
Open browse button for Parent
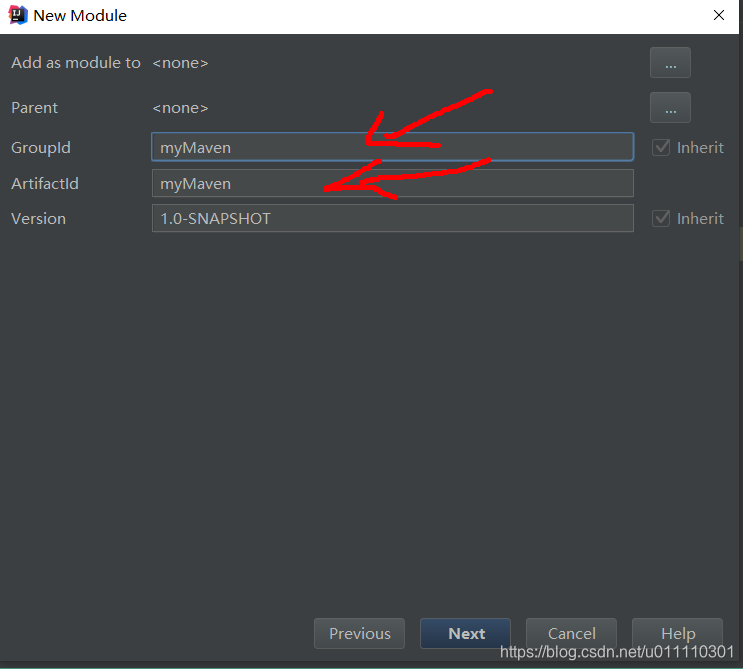[670, 108]
